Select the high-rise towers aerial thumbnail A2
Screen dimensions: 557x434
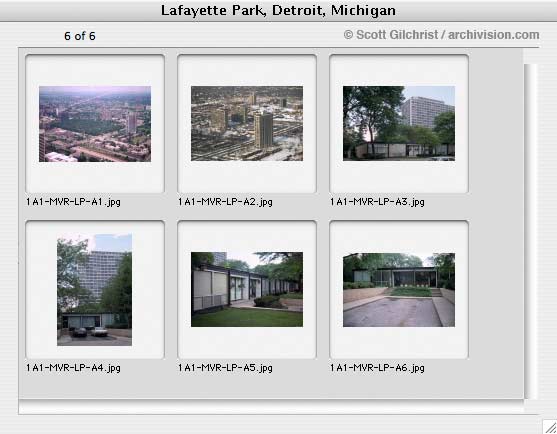coord(247,123)
